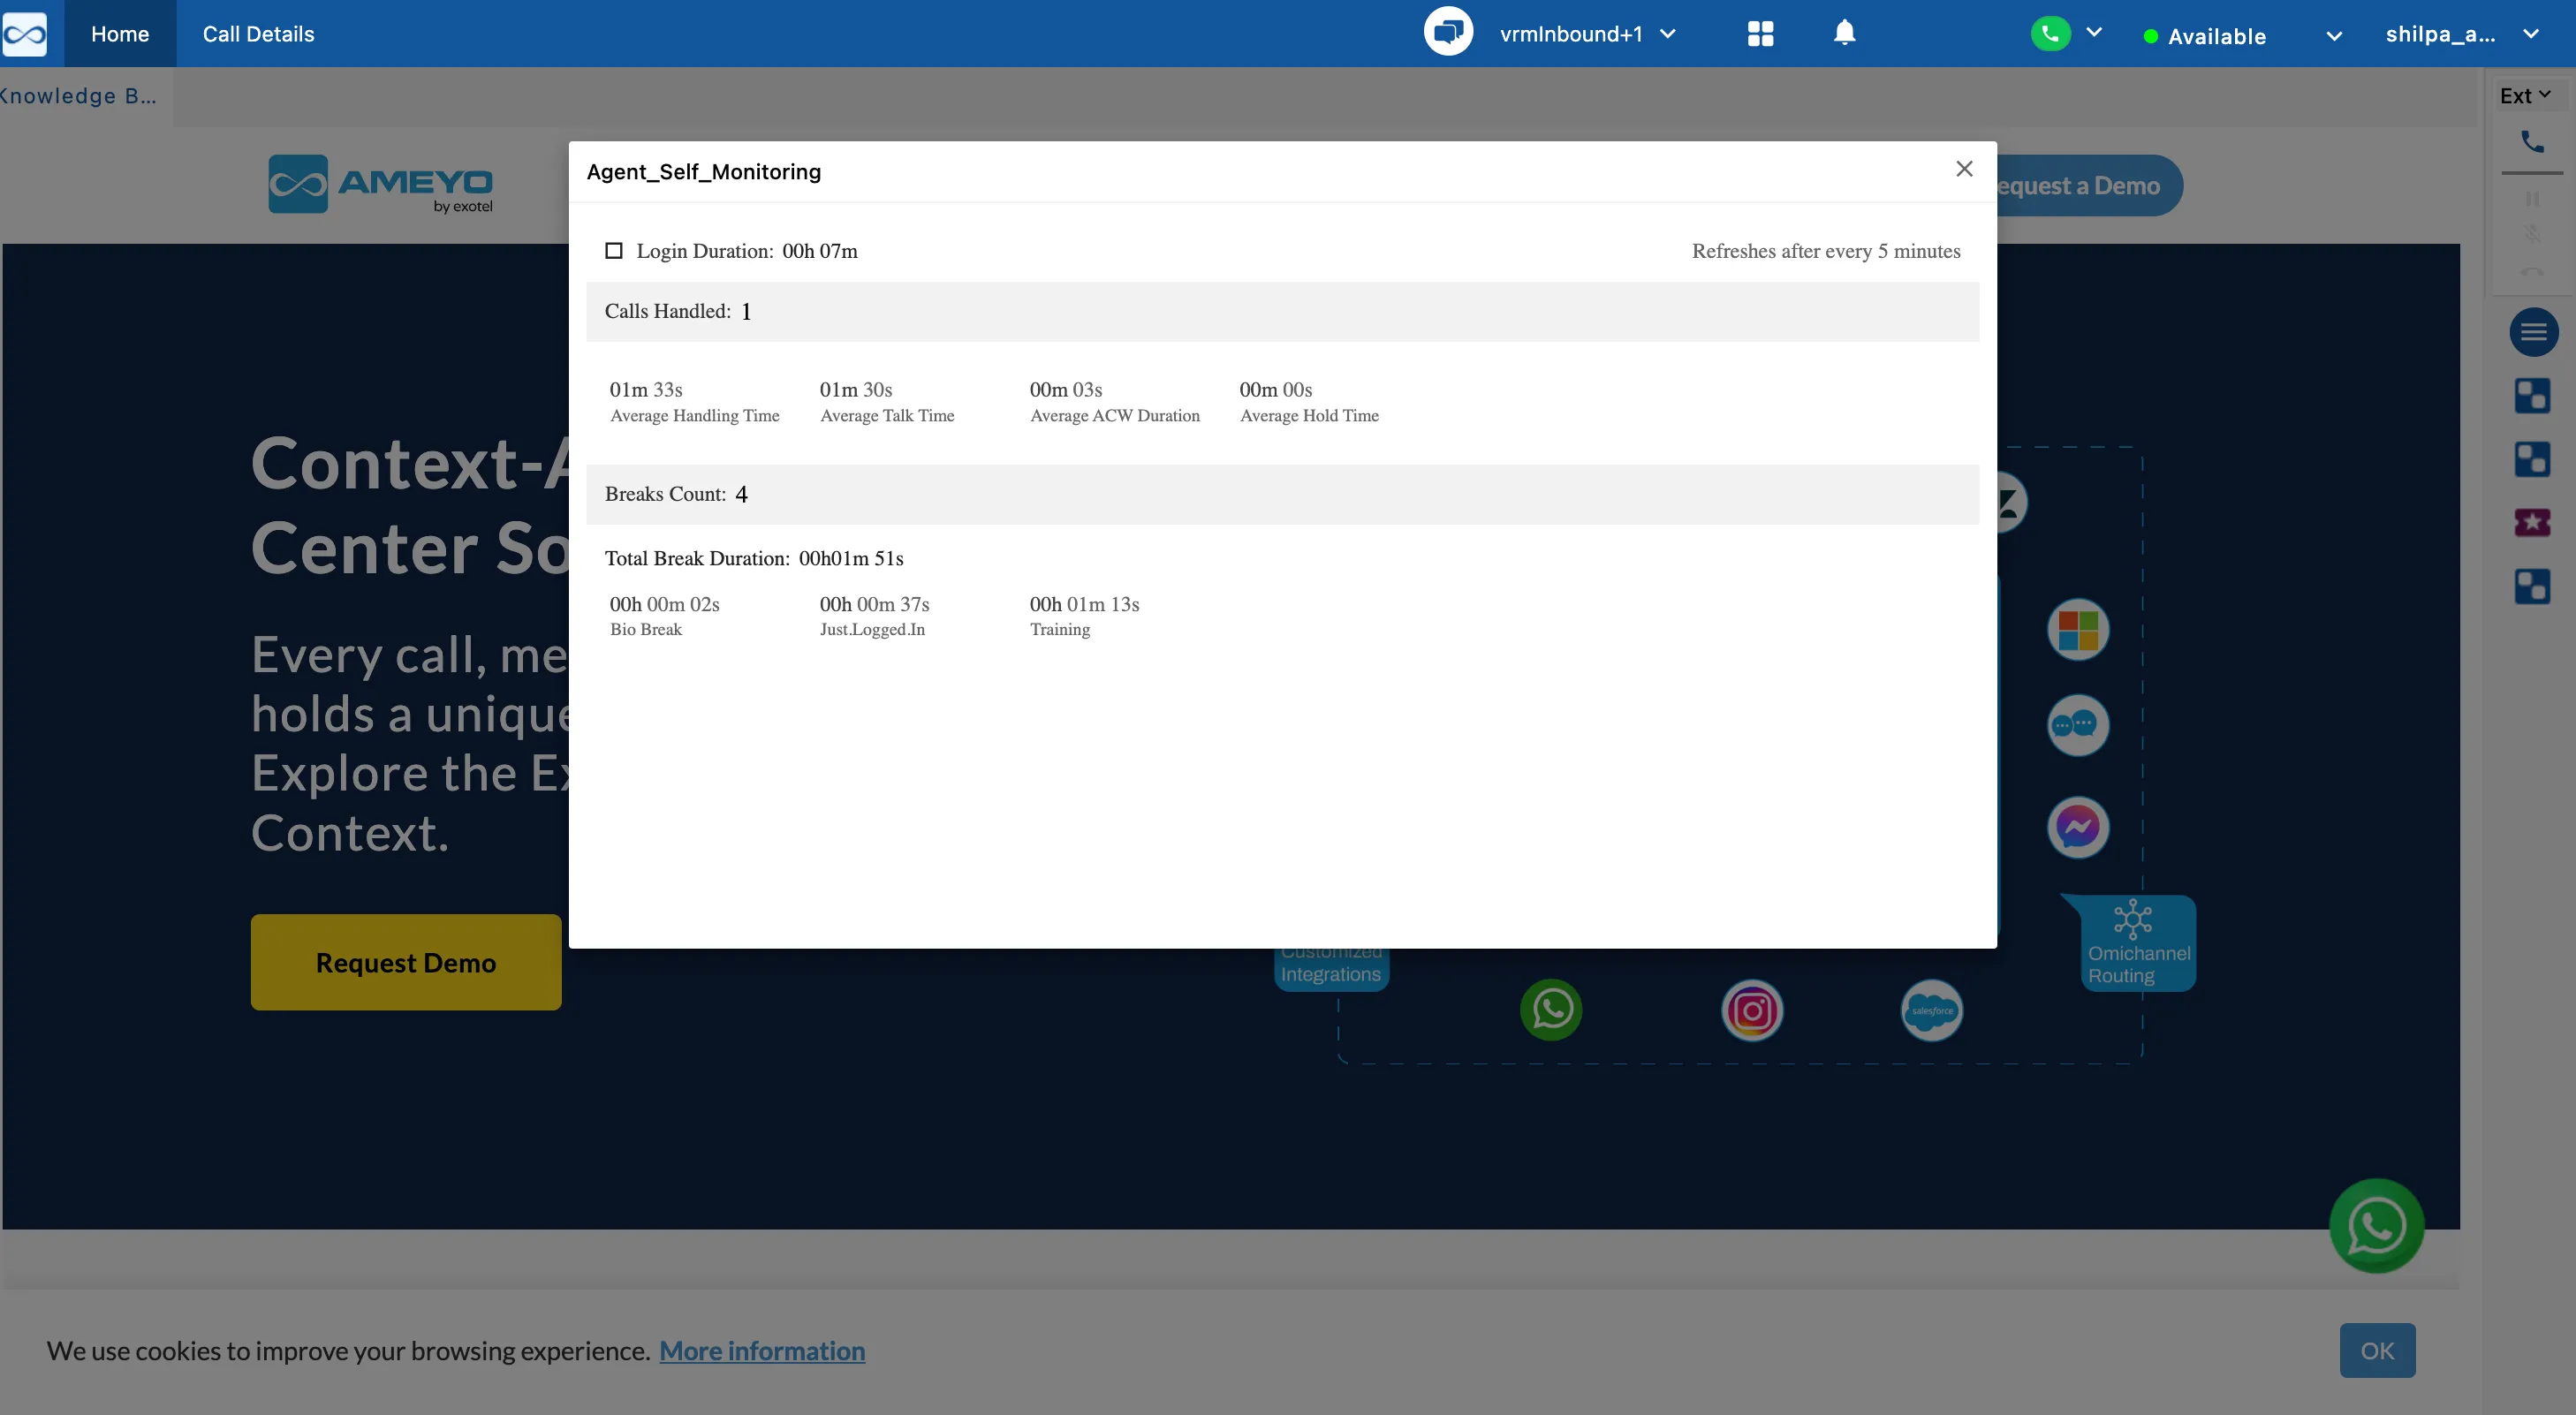This screenshot has height=1415, width=2576.
Task: Expand the phone status dropdown arrow
Action: coord(2094,32)
